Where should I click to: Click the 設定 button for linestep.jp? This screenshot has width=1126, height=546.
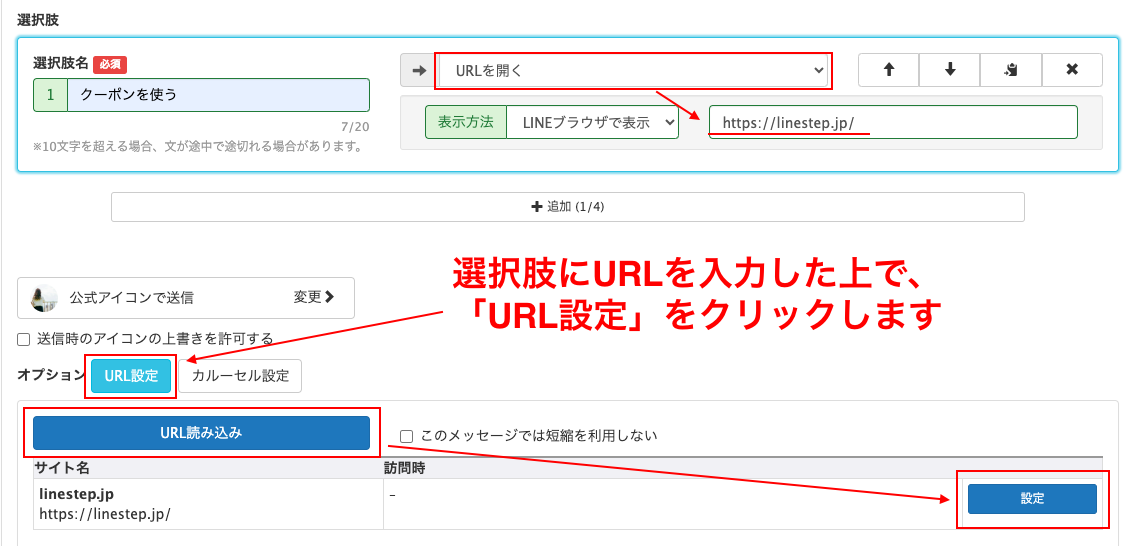pyautogui.click(x=1032, y=499)
